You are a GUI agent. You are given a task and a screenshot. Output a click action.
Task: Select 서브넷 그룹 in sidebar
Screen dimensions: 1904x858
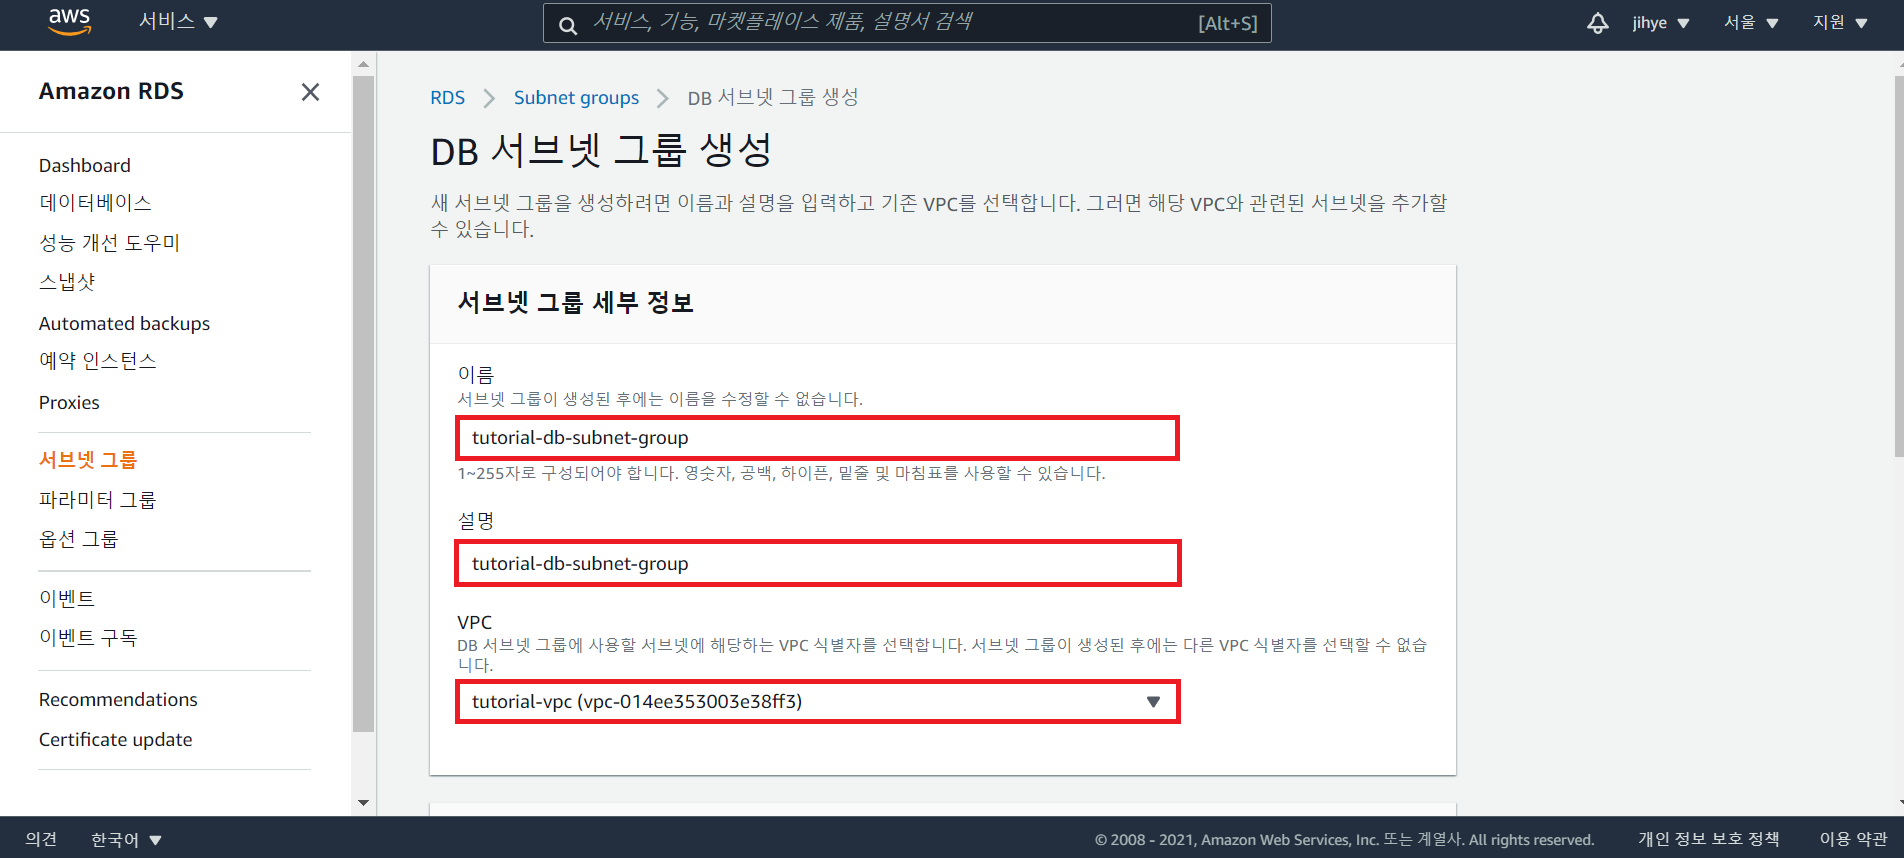pos(88,460)
